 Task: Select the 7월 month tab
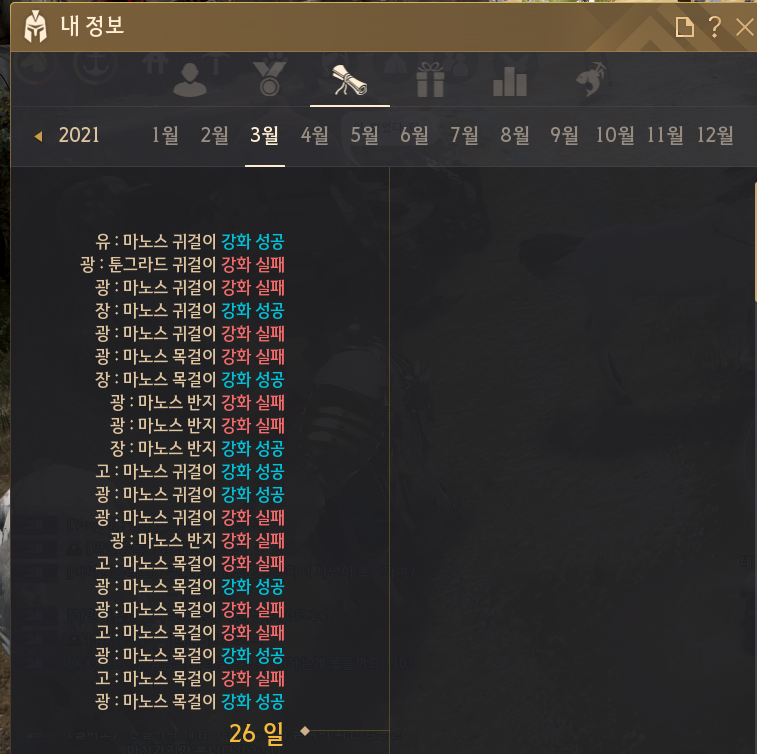coord(464,135)
